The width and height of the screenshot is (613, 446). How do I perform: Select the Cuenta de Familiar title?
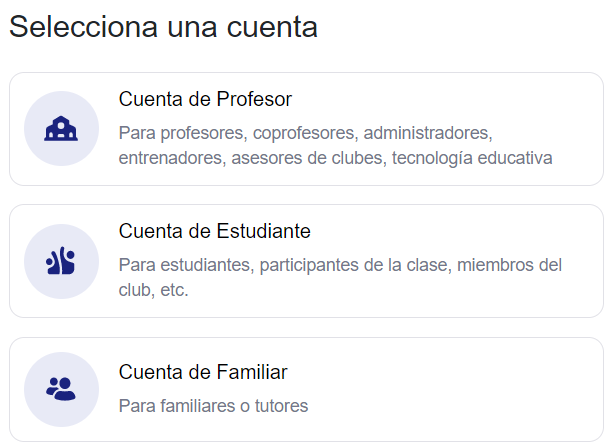pos(203,373)
